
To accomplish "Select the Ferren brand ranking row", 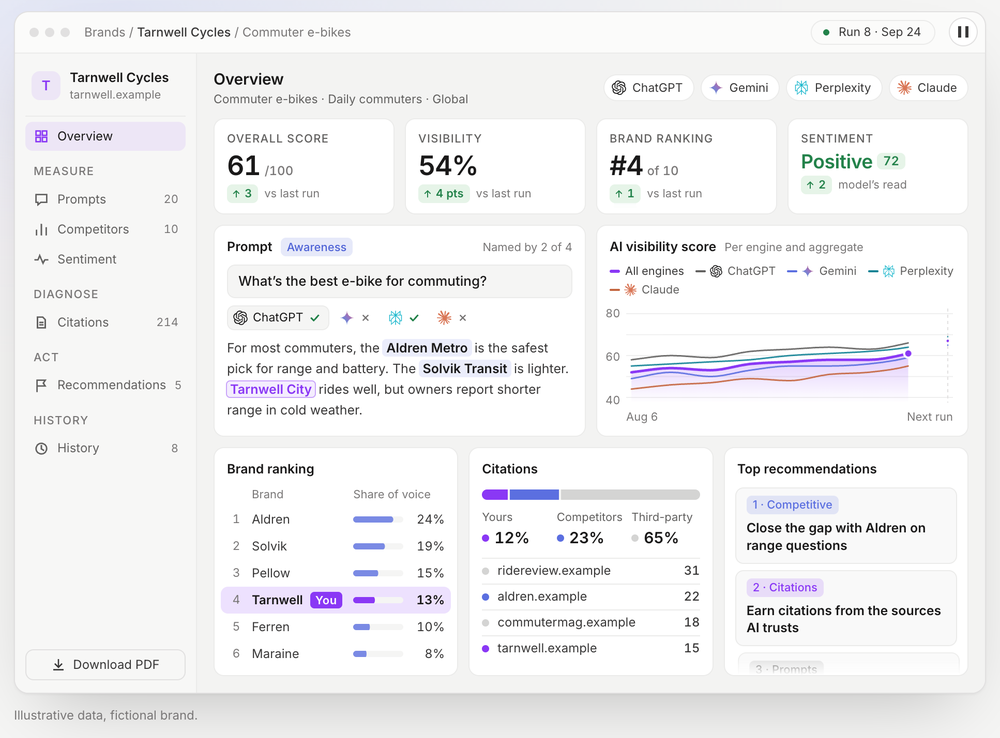I will 336,627.
